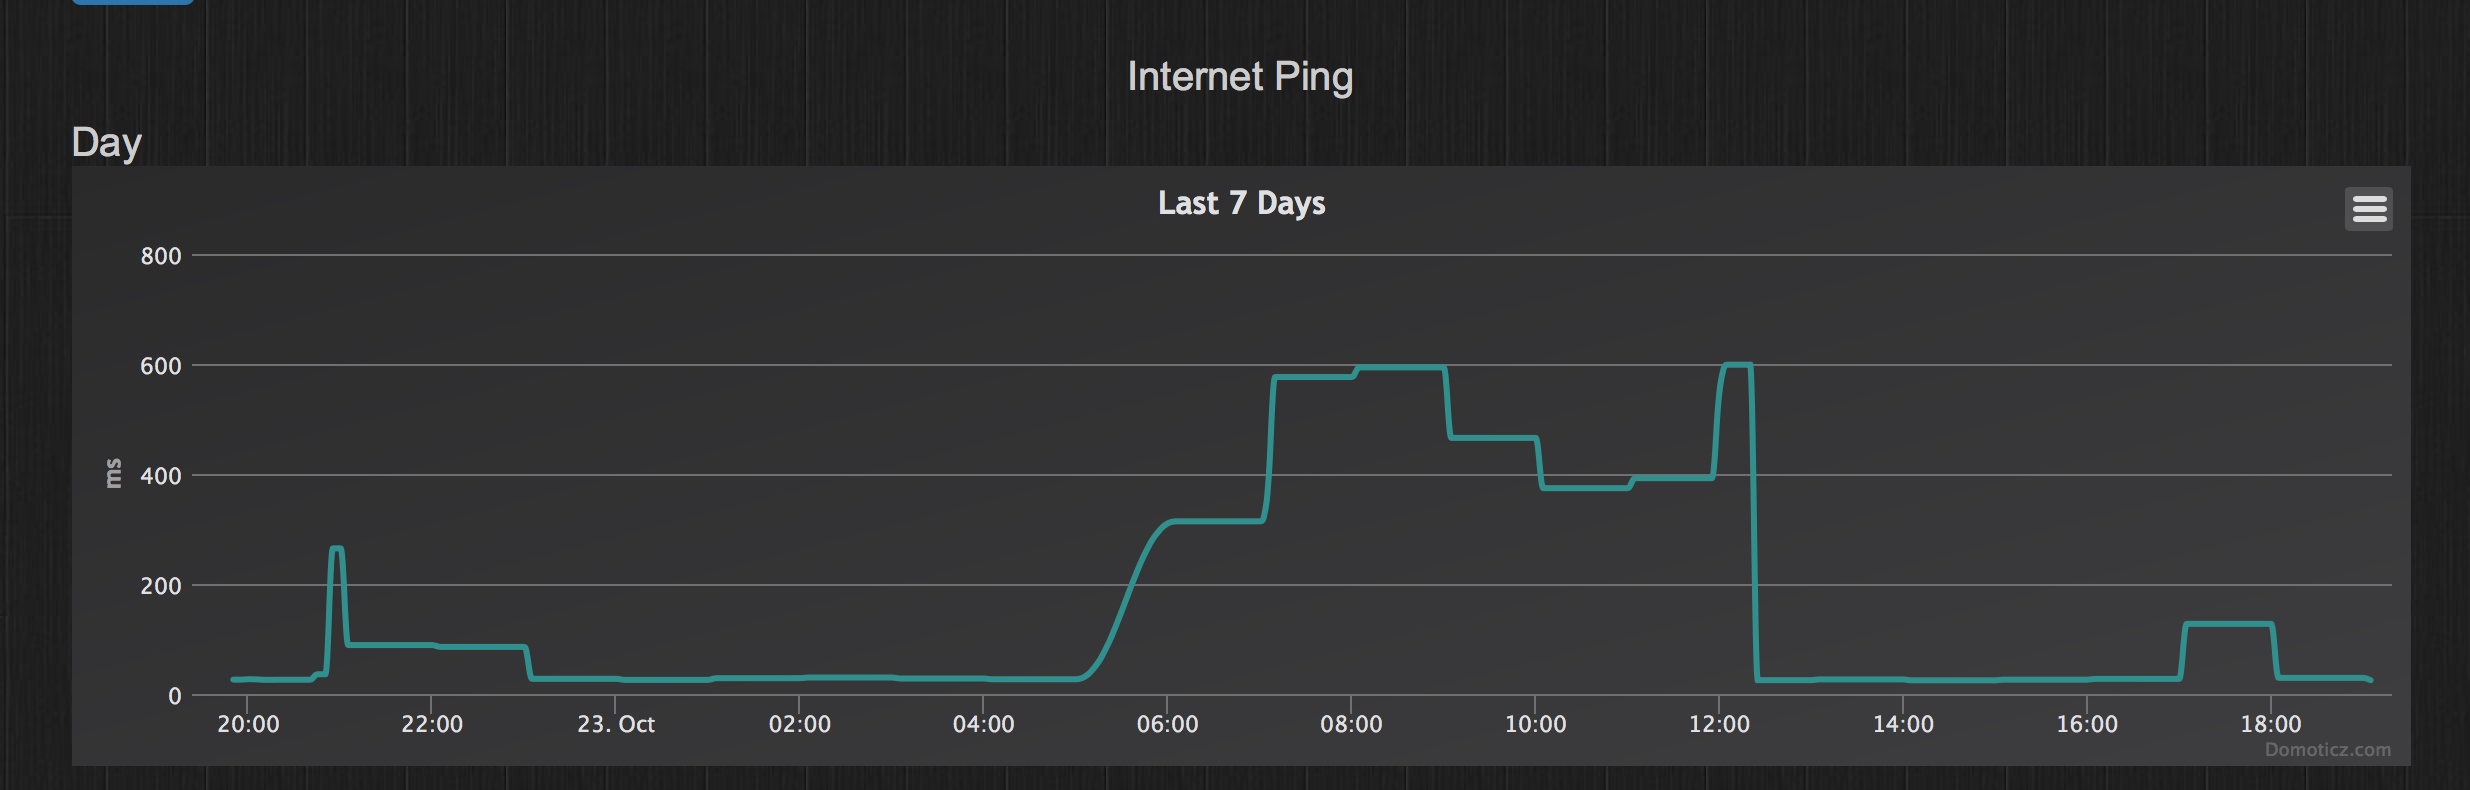Click the 20:00 x-axis label

pos(248,724)
